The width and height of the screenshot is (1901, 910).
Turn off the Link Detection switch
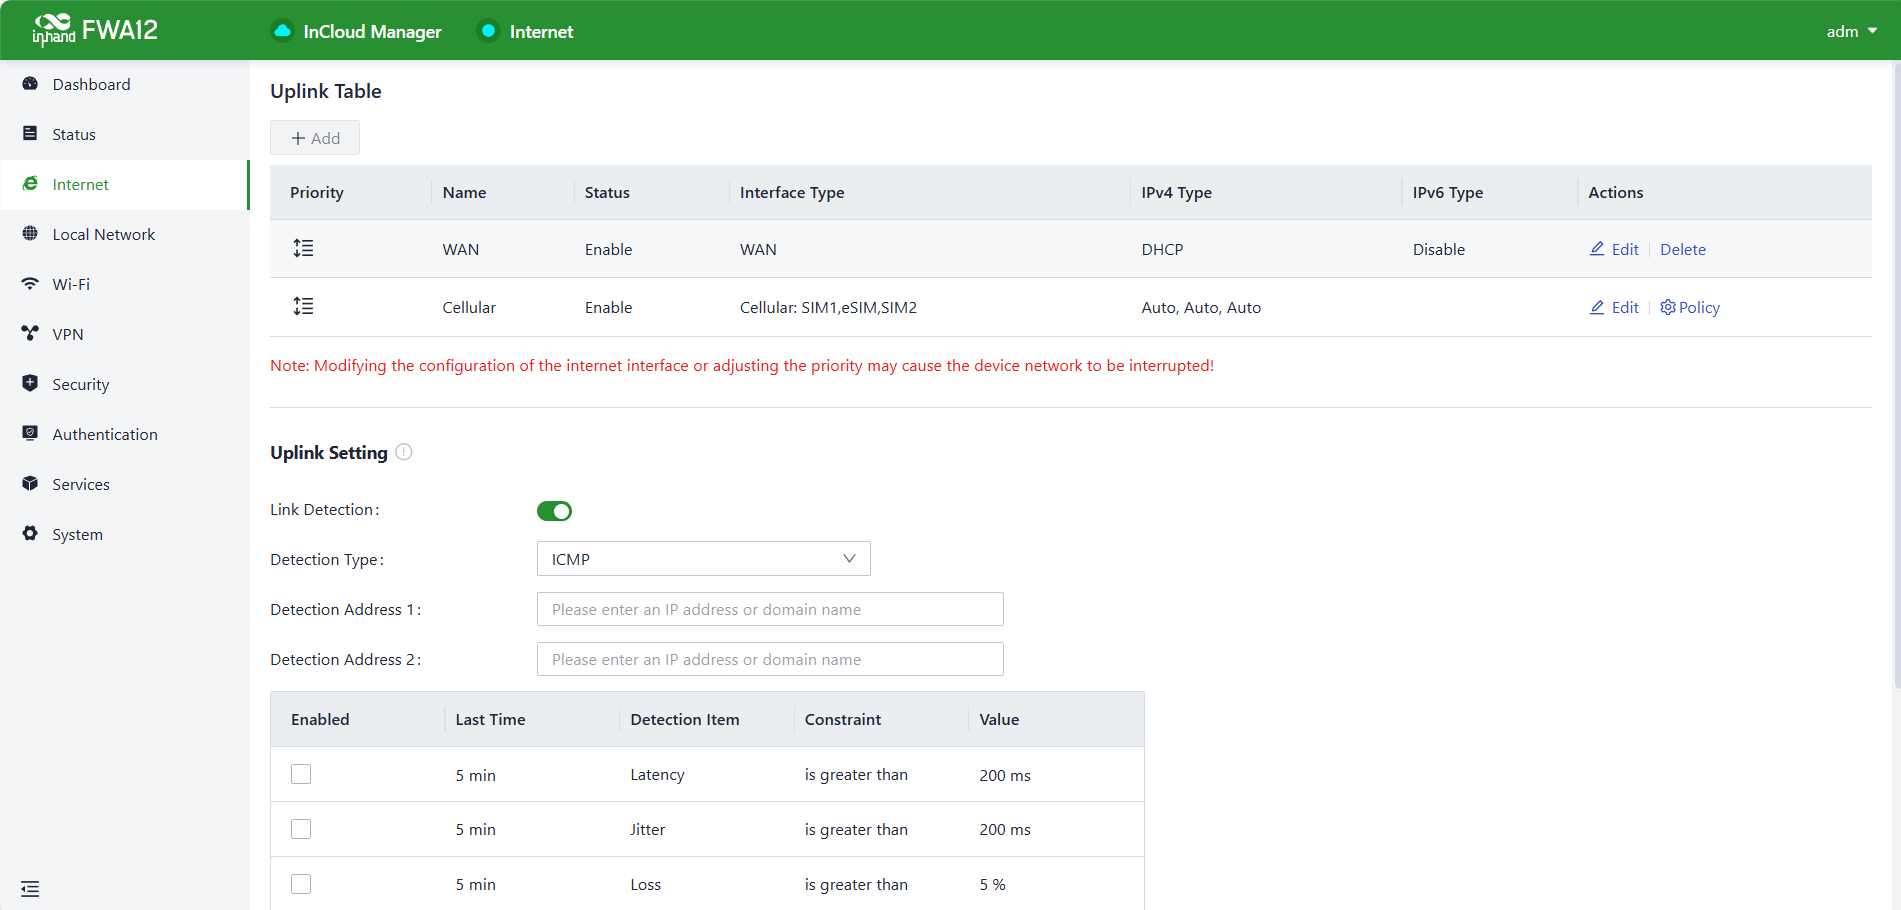554,511
